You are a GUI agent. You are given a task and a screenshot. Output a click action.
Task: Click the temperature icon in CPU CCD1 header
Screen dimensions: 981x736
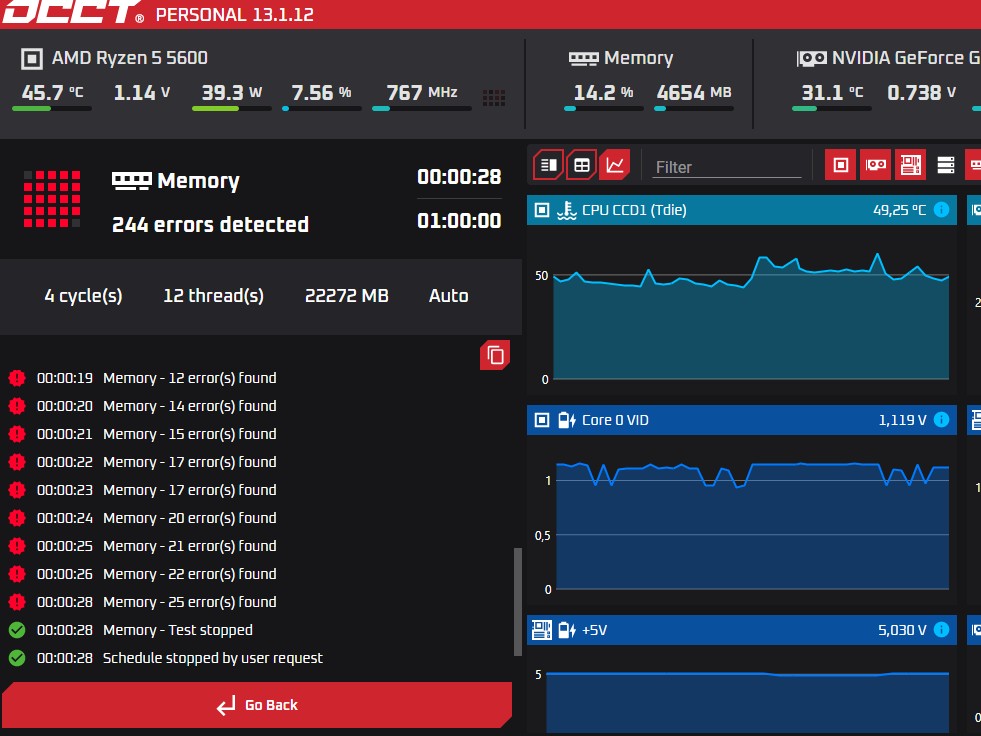click(566, 210)
